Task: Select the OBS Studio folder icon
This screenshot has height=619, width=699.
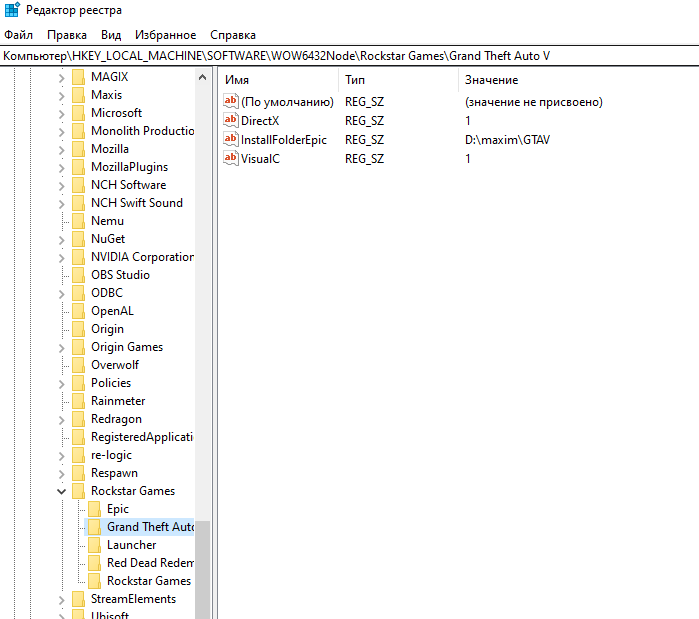Action: 78,275
